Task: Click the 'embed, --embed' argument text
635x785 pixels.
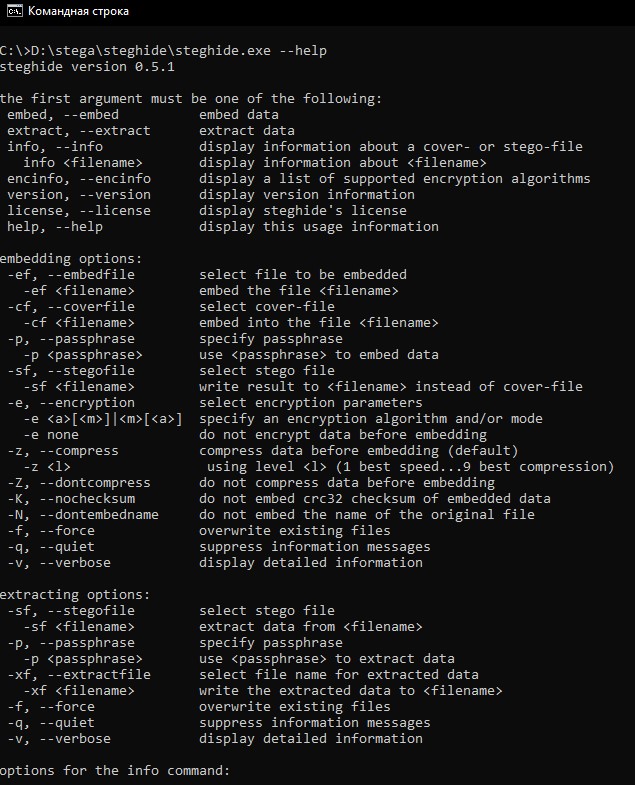Action: (62, 114)
